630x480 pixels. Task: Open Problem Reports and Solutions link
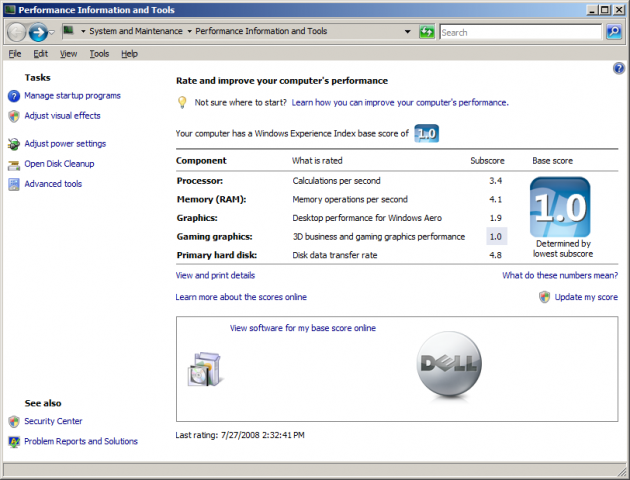point(81,441)
